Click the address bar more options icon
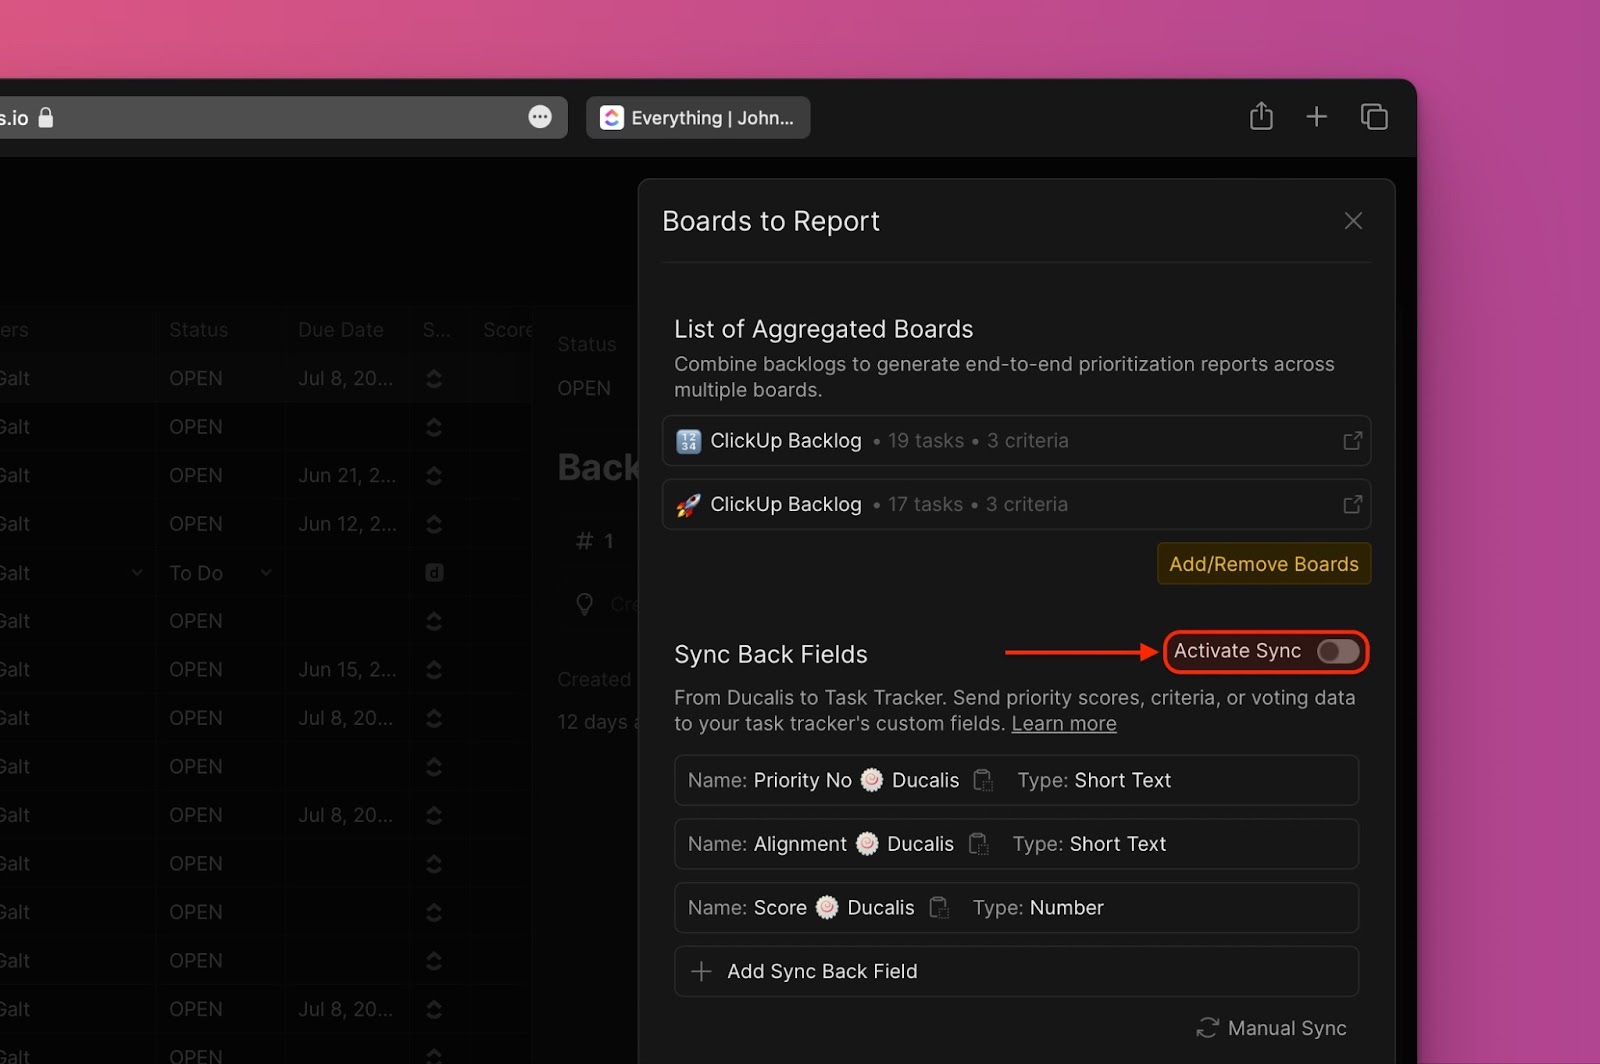 [x=540, y=117]
